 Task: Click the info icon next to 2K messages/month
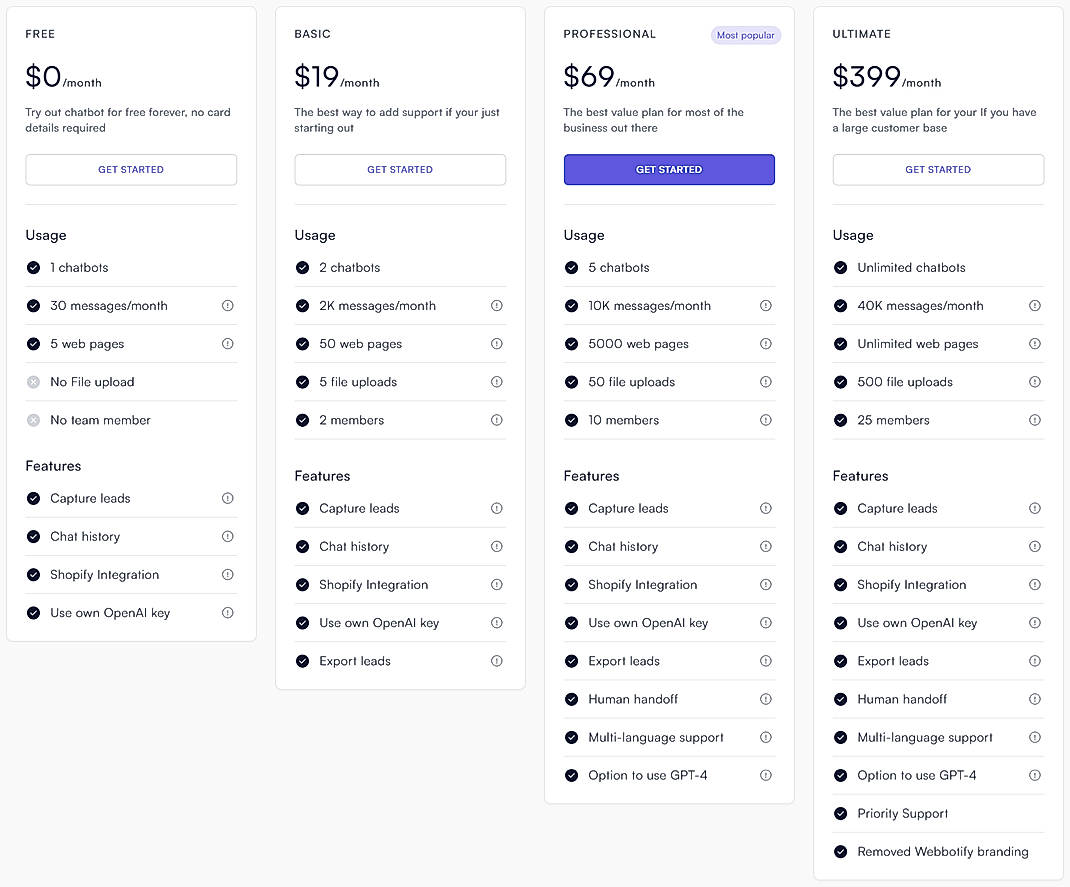pos(497,304)
